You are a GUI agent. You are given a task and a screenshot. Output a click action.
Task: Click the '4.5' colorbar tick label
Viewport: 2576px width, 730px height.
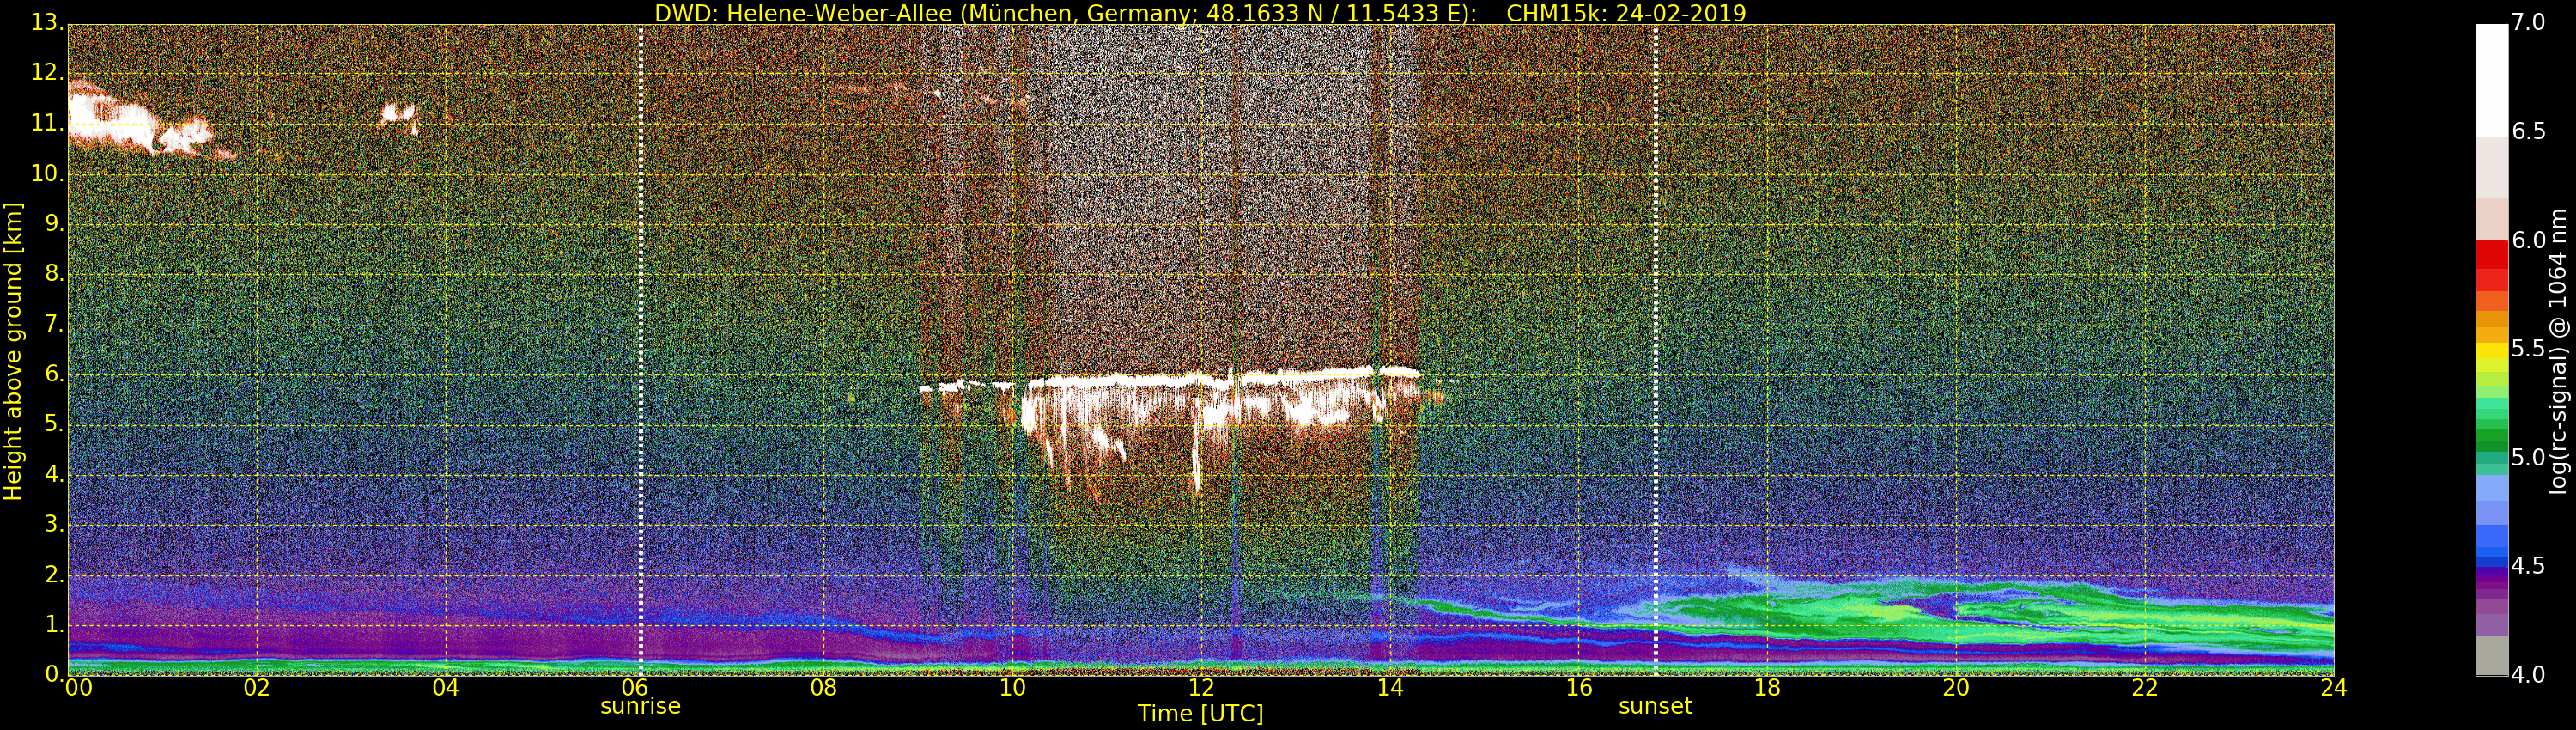pos(2528,566)
